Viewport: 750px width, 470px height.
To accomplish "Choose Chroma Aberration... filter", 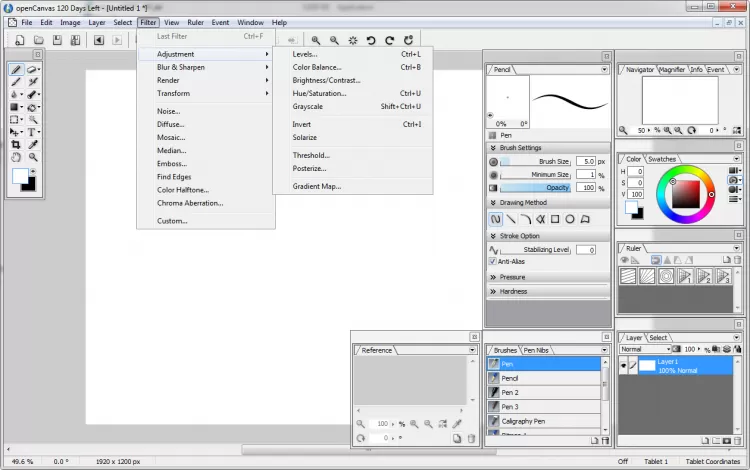I will pos(206,203).
